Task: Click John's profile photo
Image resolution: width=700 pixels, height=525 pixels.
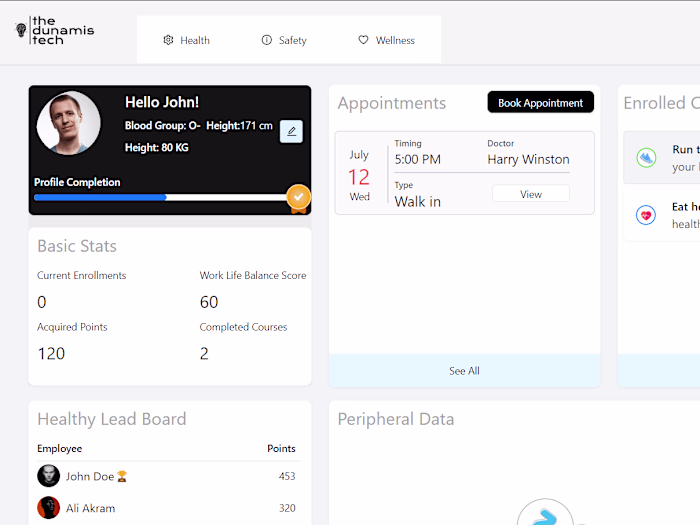Action: pos(68,123)
